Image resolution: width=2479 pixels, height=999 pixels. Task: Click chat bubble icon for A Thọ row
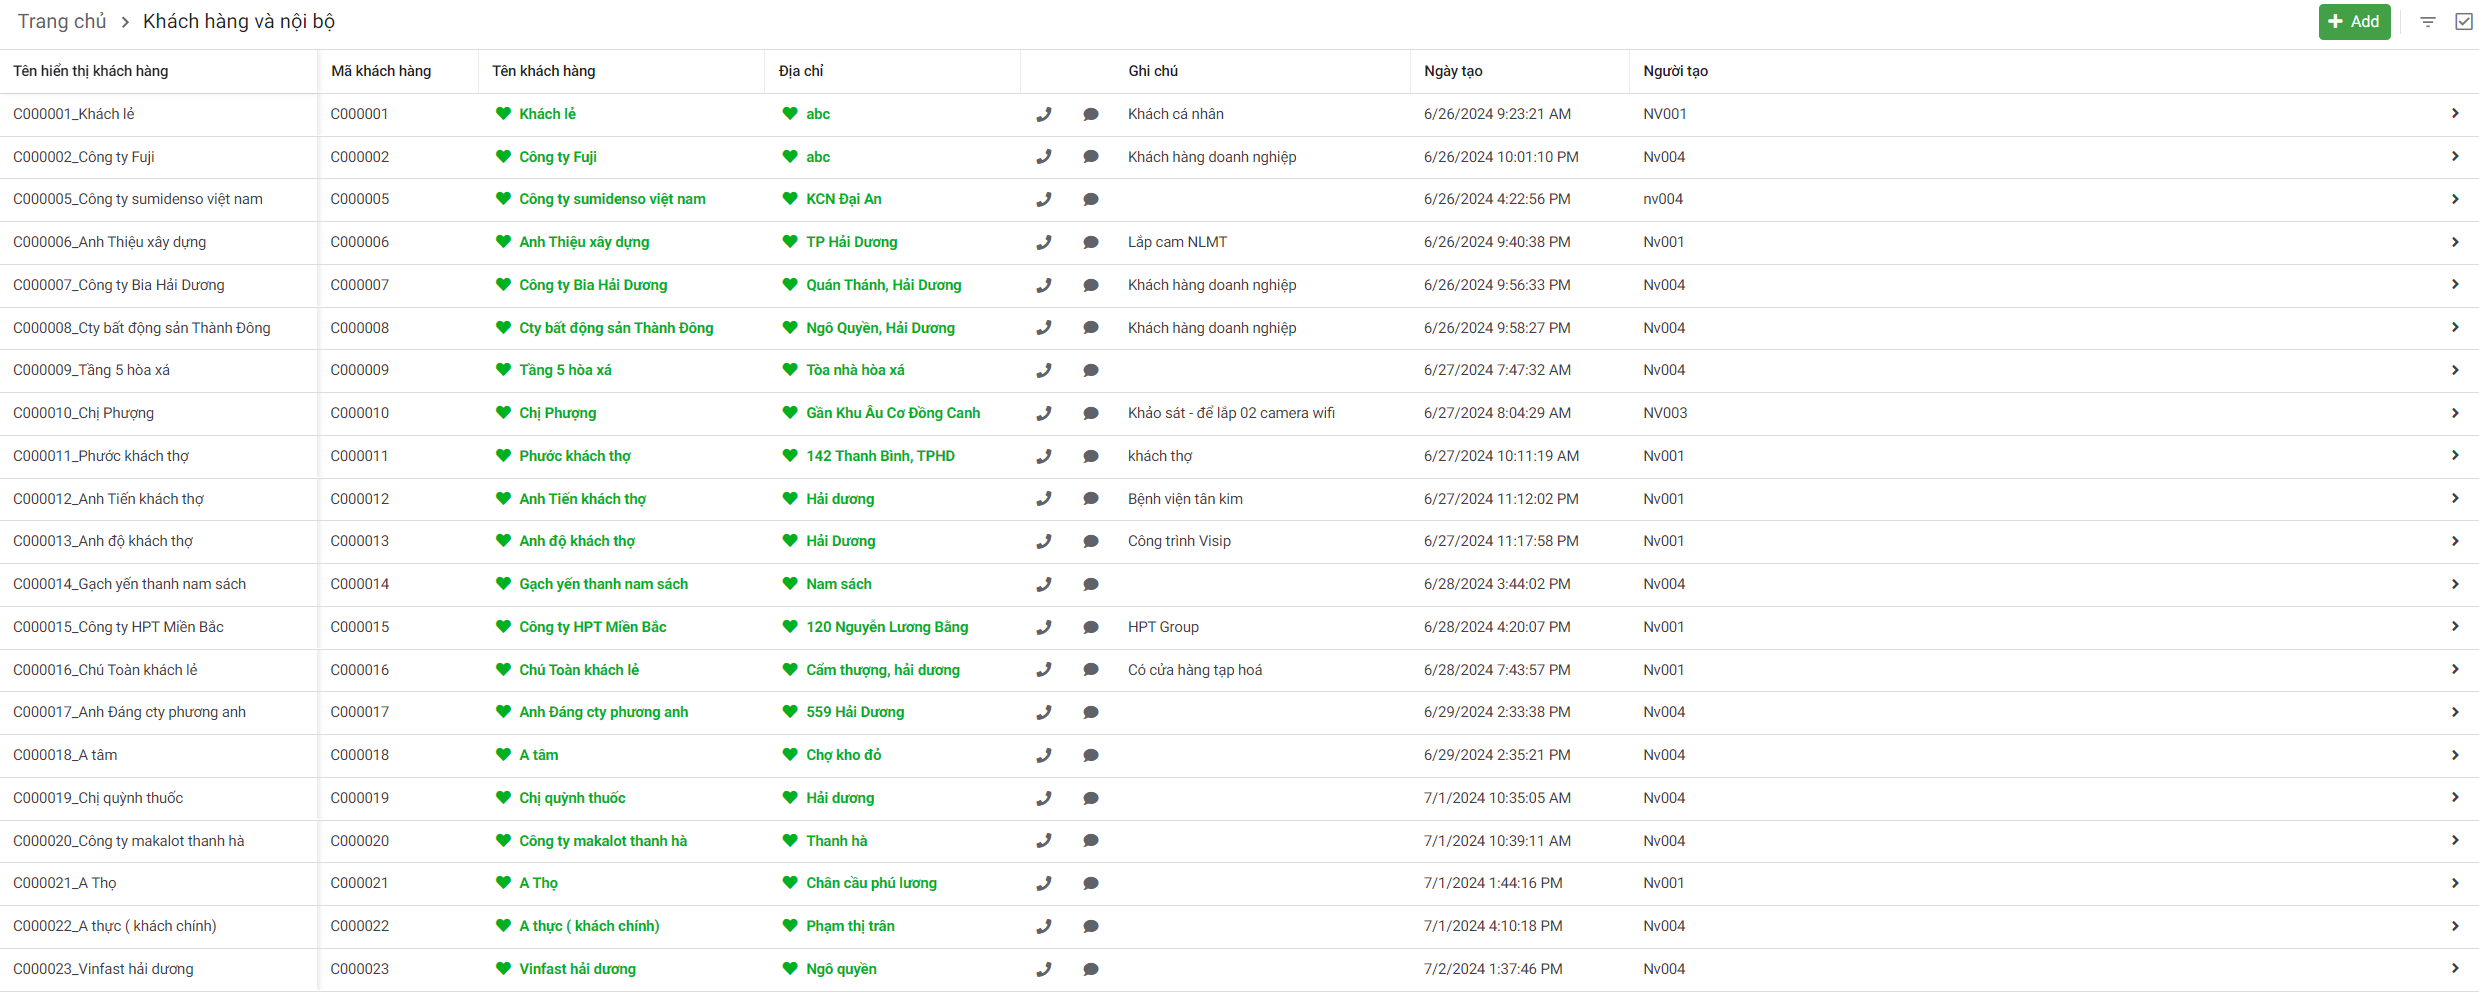tap(1090, 883)
